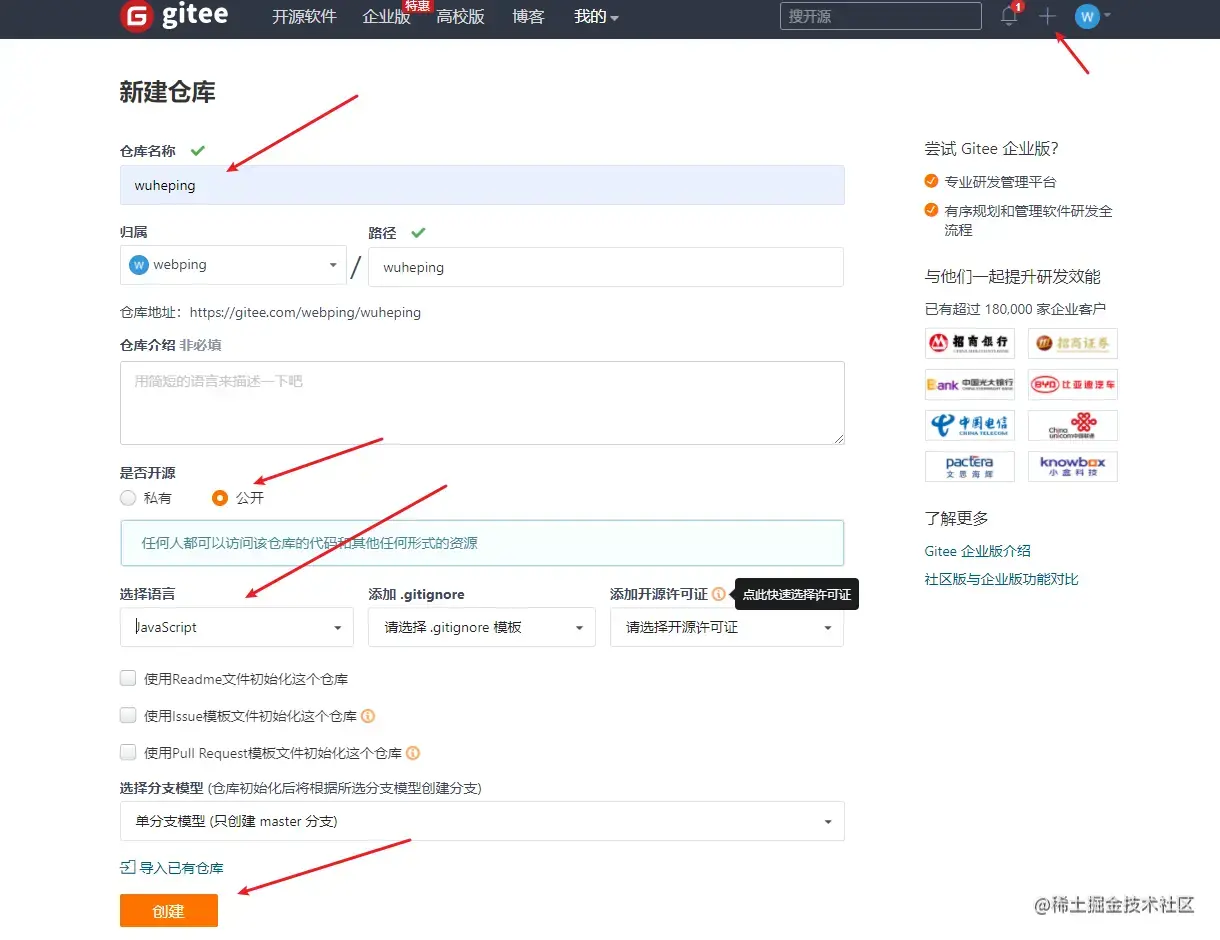Click the 路径 input field
1220x940 pixels.
click(606, 267)
